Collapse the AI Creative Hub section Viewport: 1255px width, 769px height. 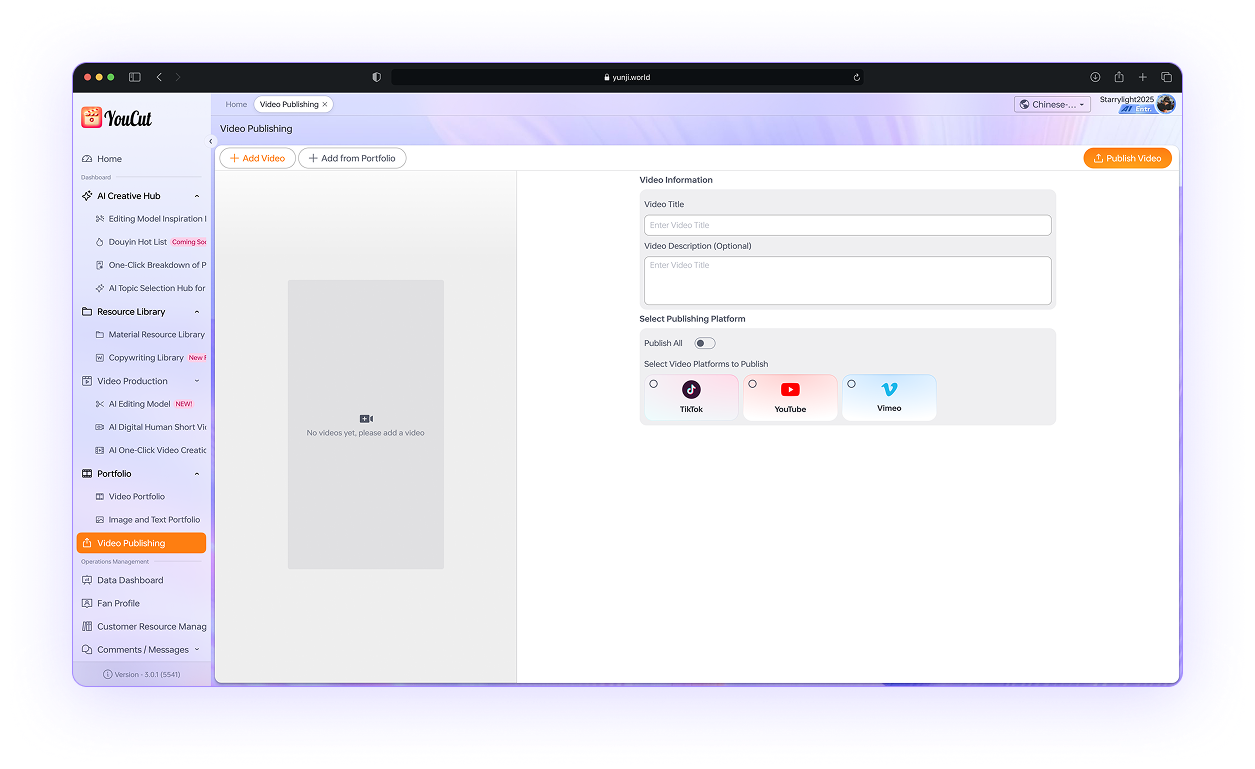click(x=196, y=196)
